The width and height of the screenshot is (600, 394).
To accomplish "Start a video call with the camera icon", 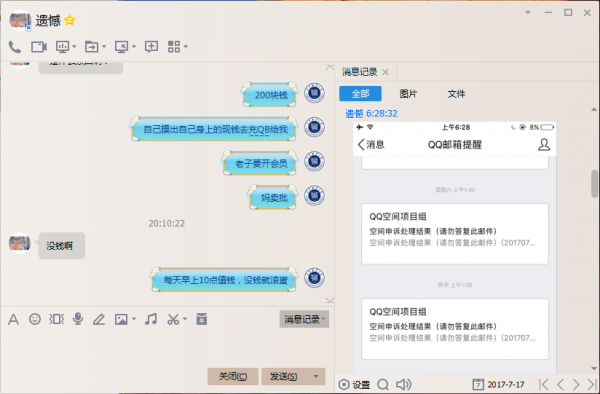I will tap(39, 47).
